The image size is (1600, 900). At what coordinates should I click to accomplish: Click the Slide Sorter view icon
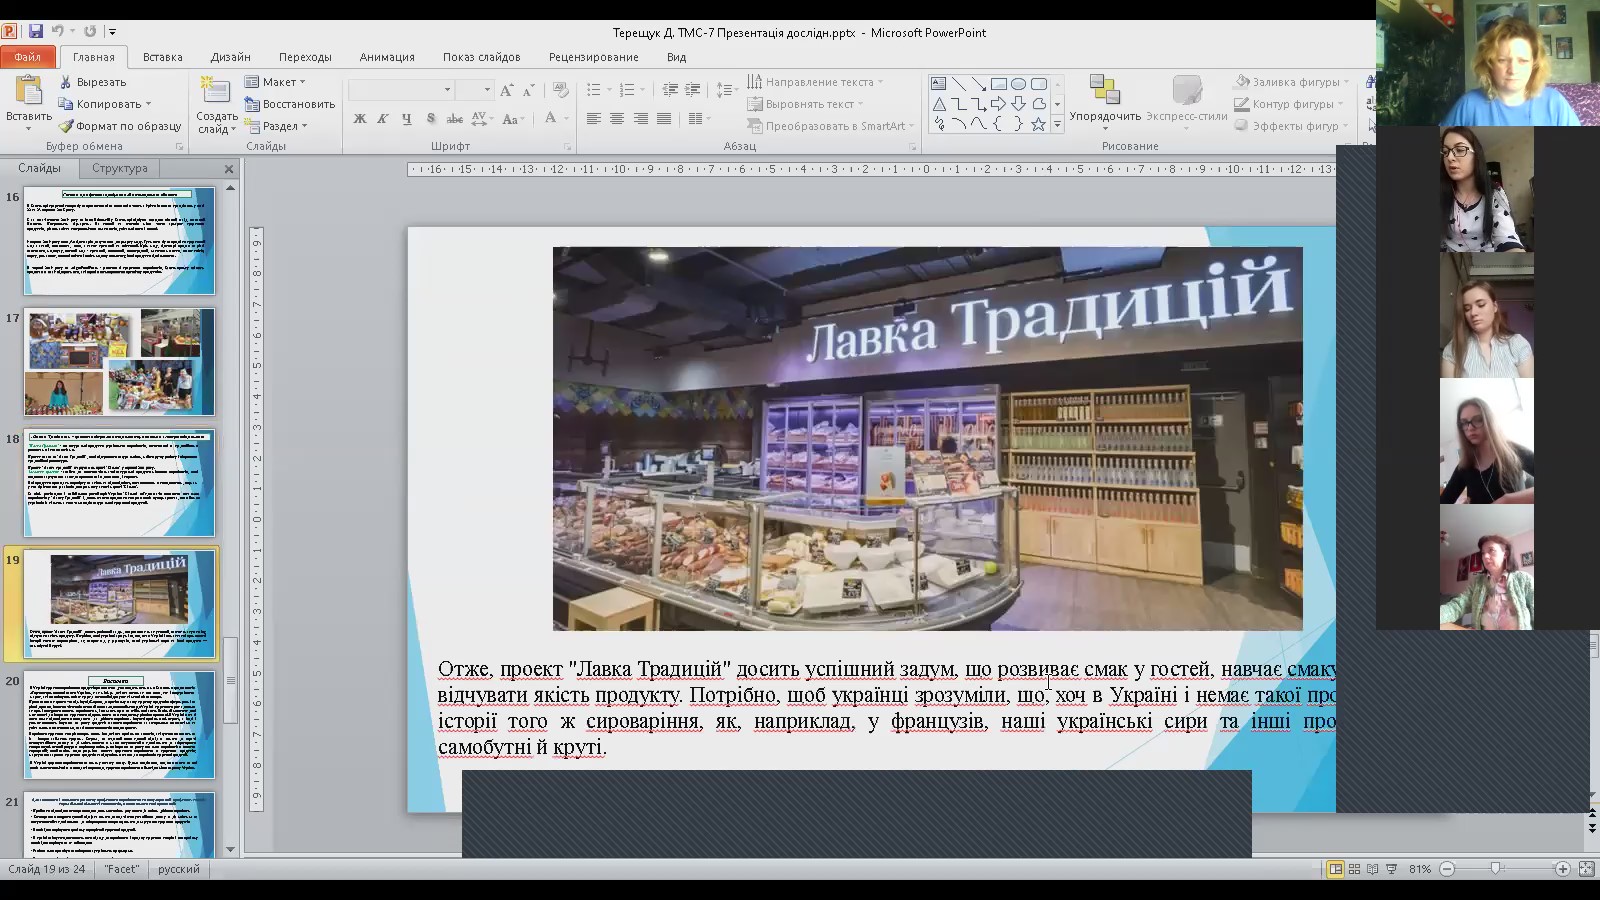pyautogui.click(x=1354, y=869)
